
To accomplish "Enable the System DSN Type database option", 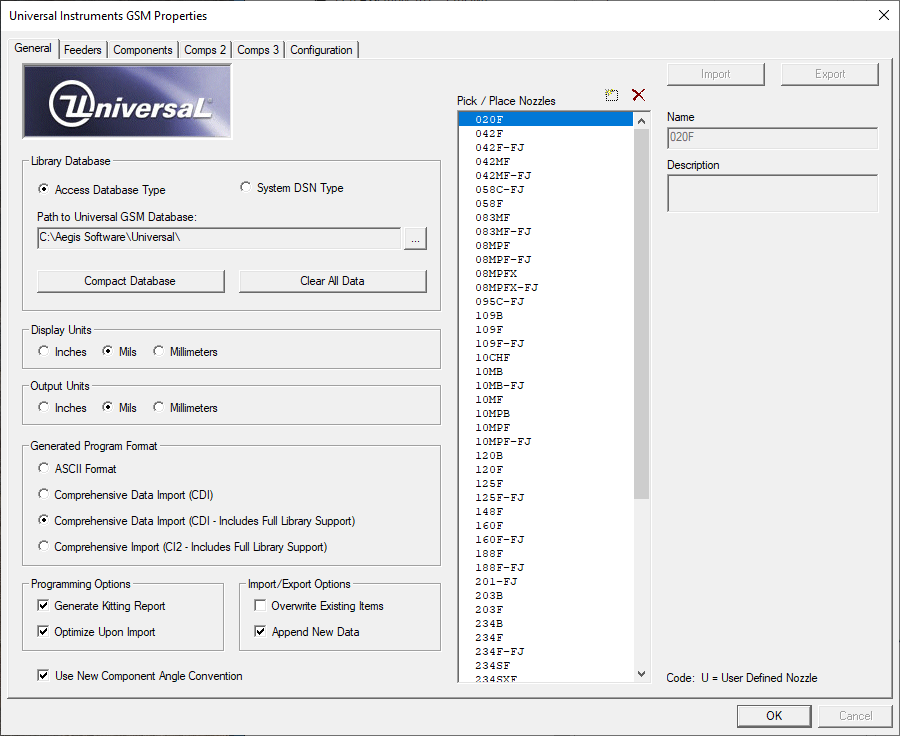I will pos(246,187).
